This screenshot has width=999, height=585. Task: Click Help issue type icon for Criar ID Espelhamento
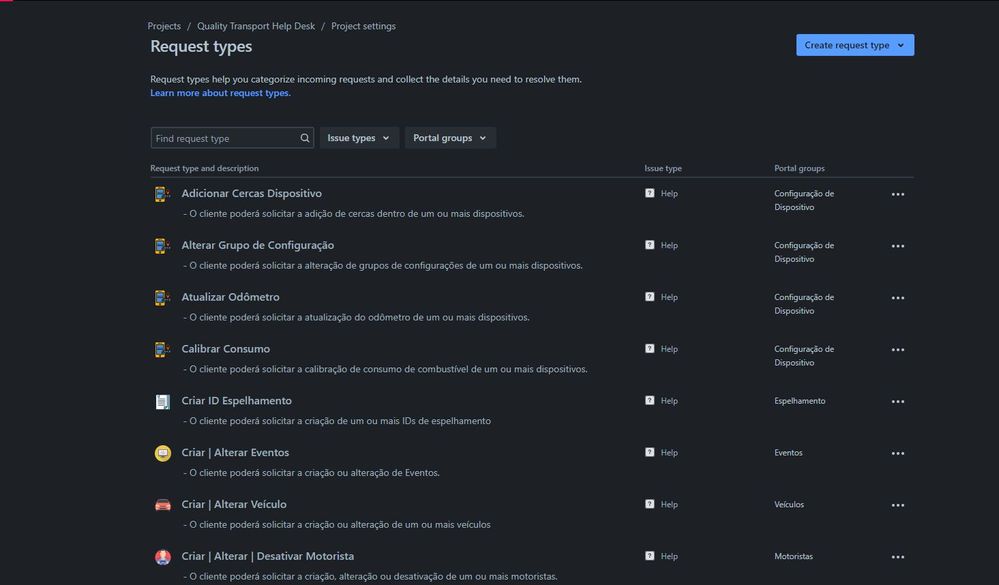tap(649, 400)
